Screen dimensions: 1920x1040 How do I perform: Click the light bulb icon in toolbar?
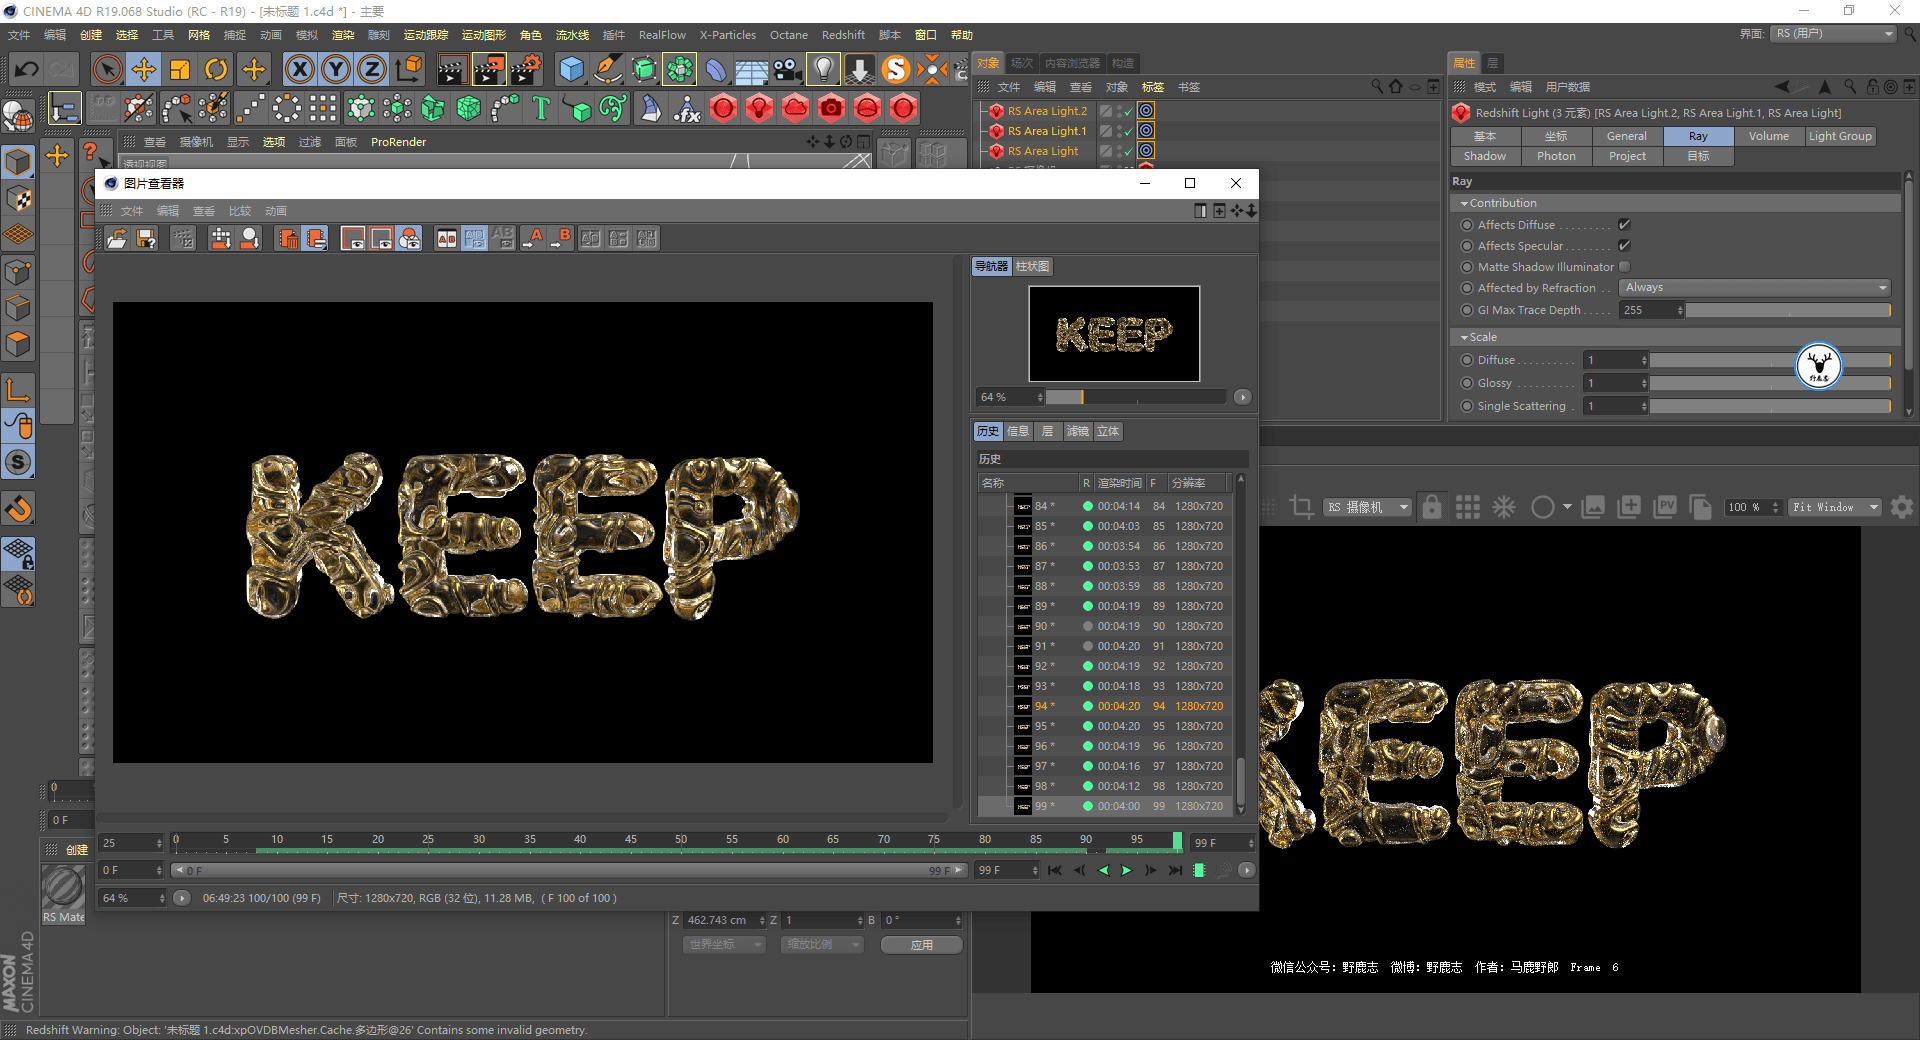[x=823, y=69]
